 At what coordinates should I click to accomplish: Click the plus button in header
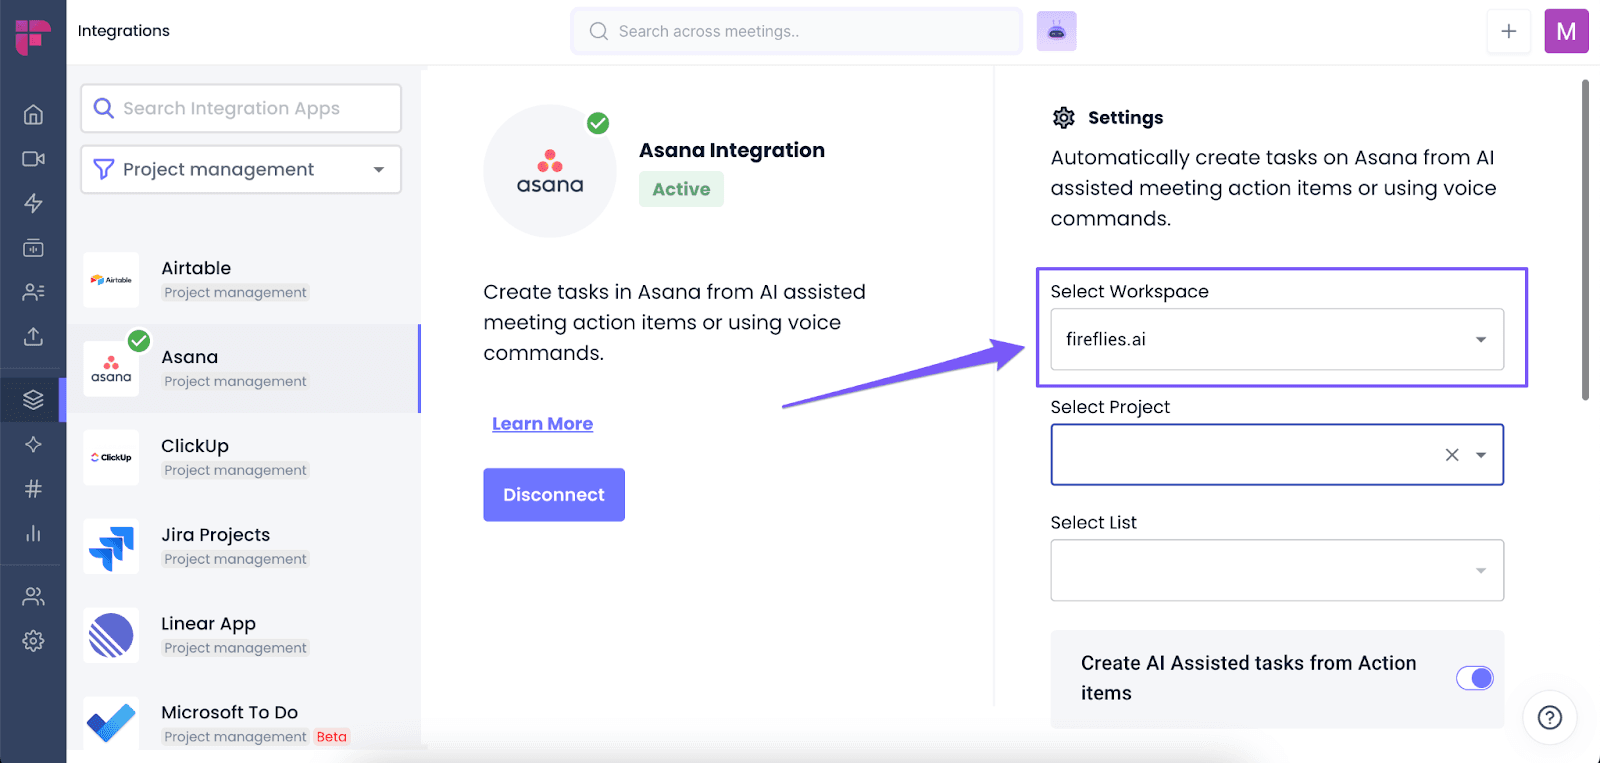click(x=1509, y=31)
